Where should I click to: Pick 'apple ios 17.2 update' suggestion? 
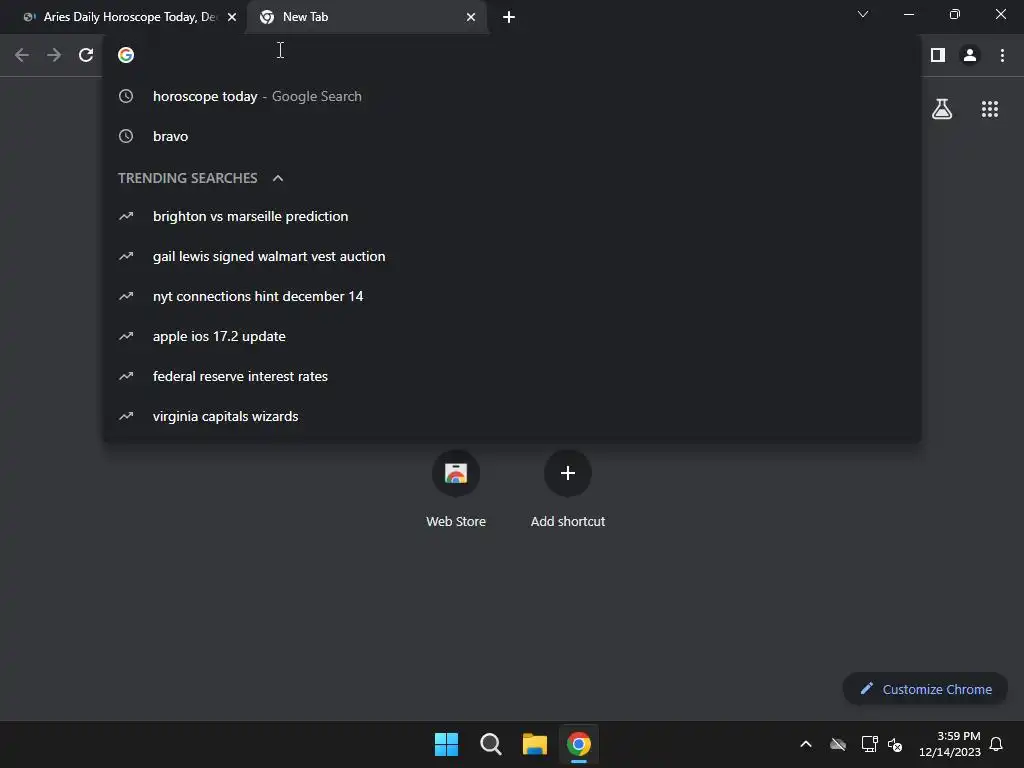coord(512,336)
